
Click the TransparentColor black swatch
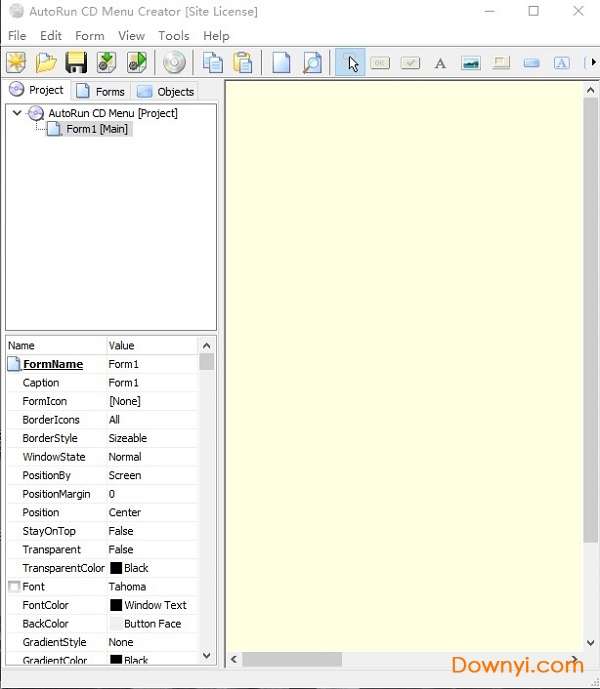point(116,568)
